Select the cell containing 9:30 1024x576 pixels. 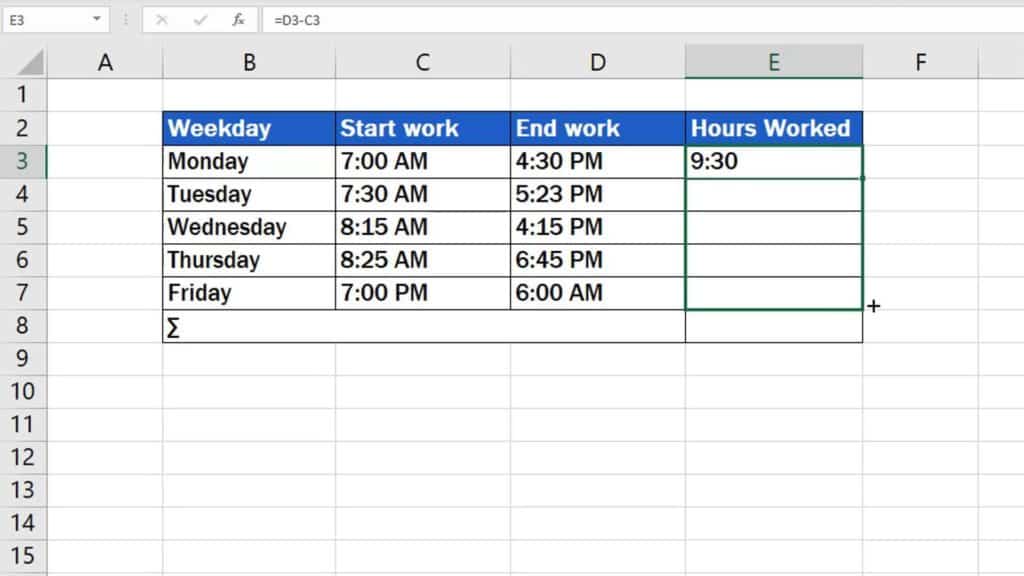(773, 161)
